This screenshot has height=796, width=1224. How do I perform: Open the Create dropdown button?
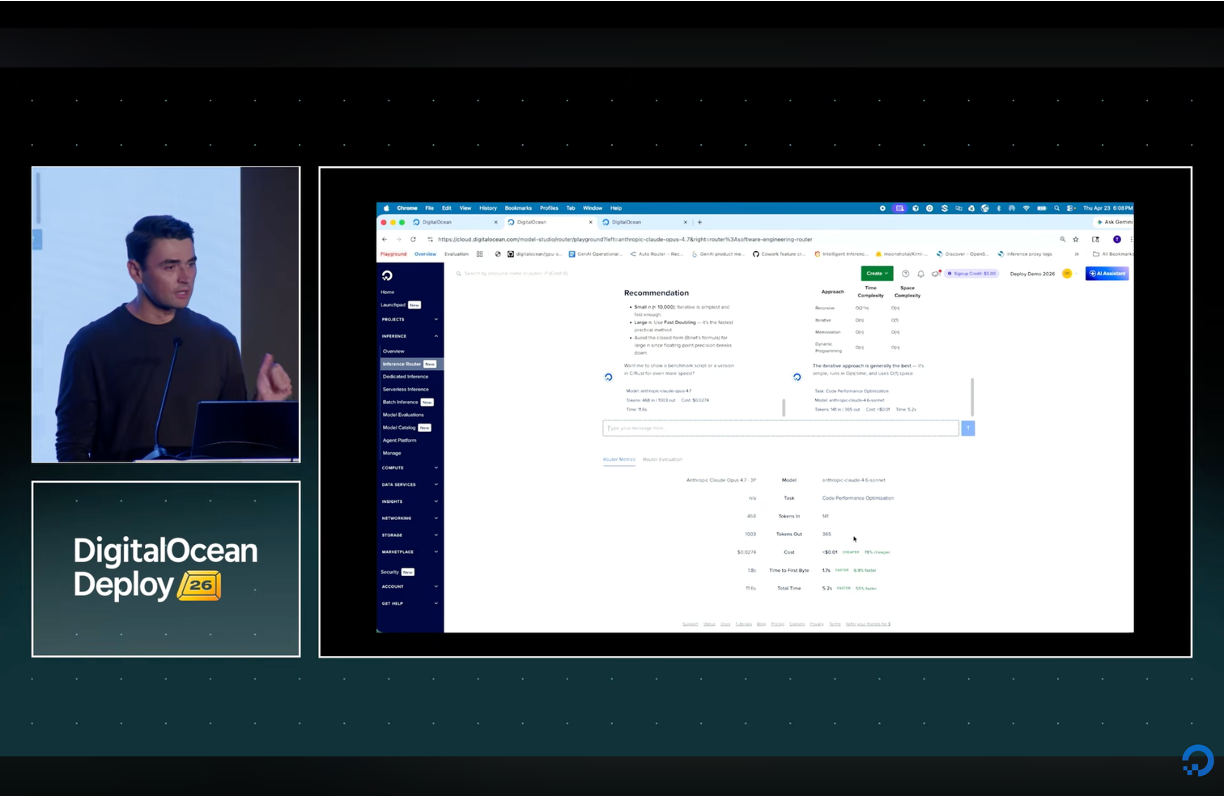876,273
